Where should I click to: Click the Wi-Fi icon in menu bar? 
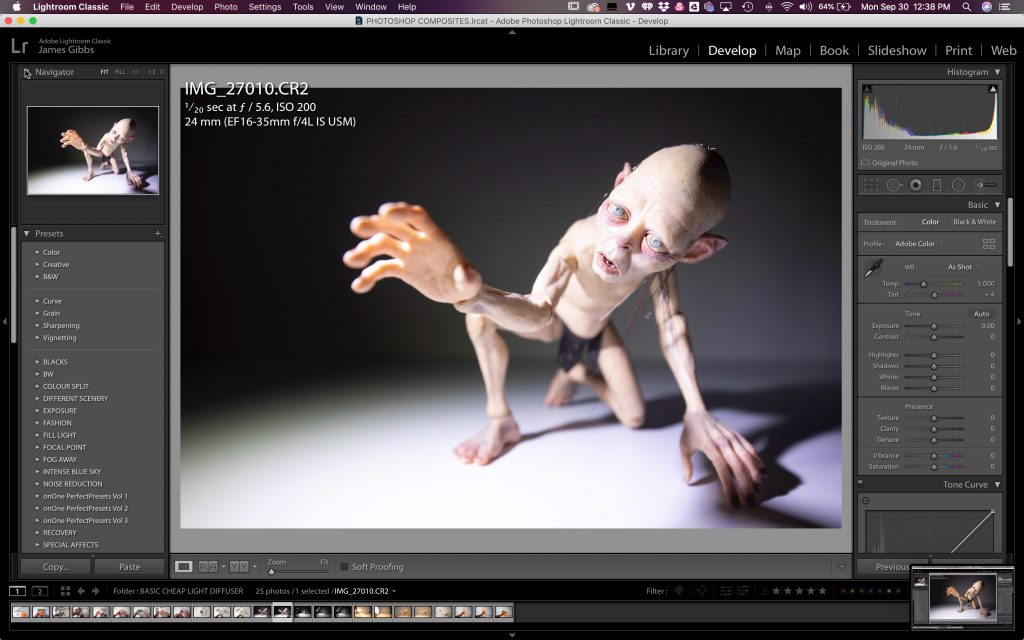coord(787,7)
